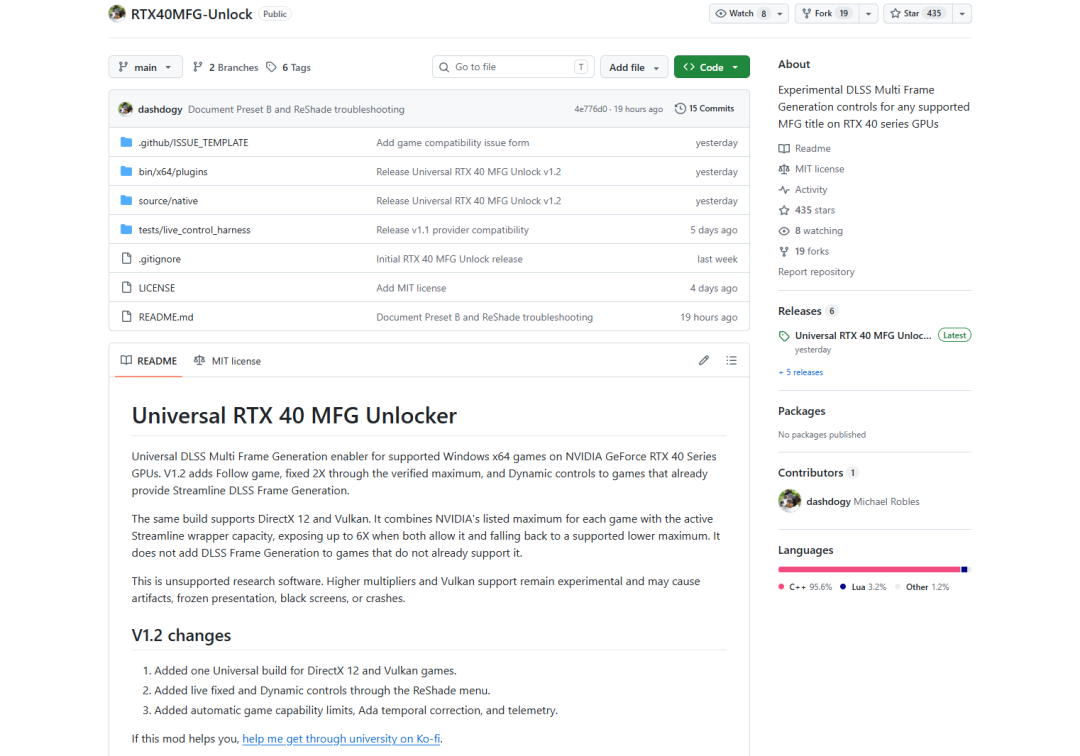Switch to the MIT license tab
The width and height of the screenshot is (1080, 756).
click(227, 361)
